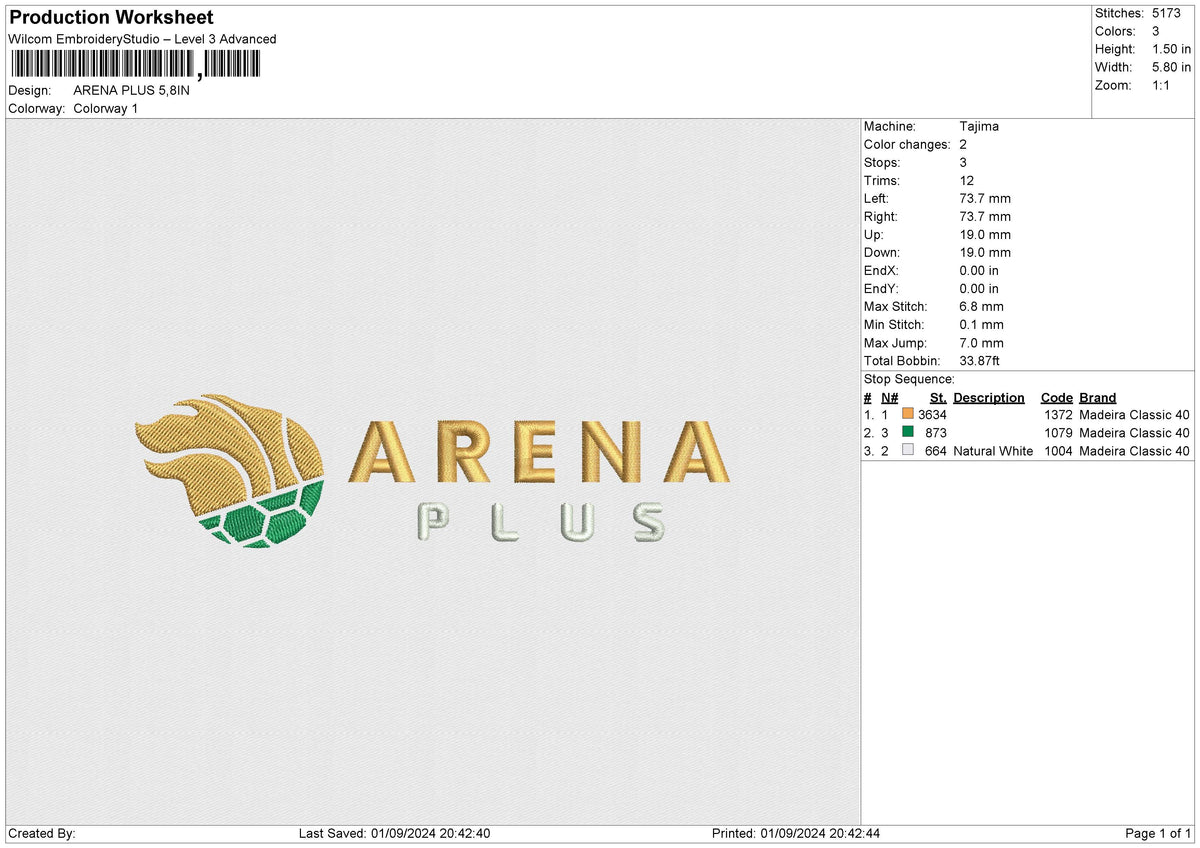Viewport: 1200px width, 848px height.
Task: Click the Machine: label
Action: click(889, 126)
